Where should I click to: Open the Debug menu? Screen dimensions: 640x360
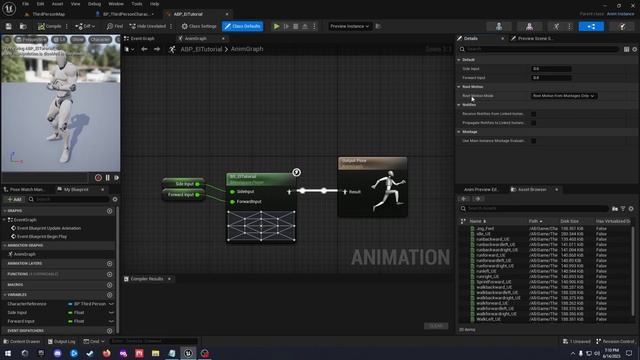pyautogui.click(x=94, y=4)
